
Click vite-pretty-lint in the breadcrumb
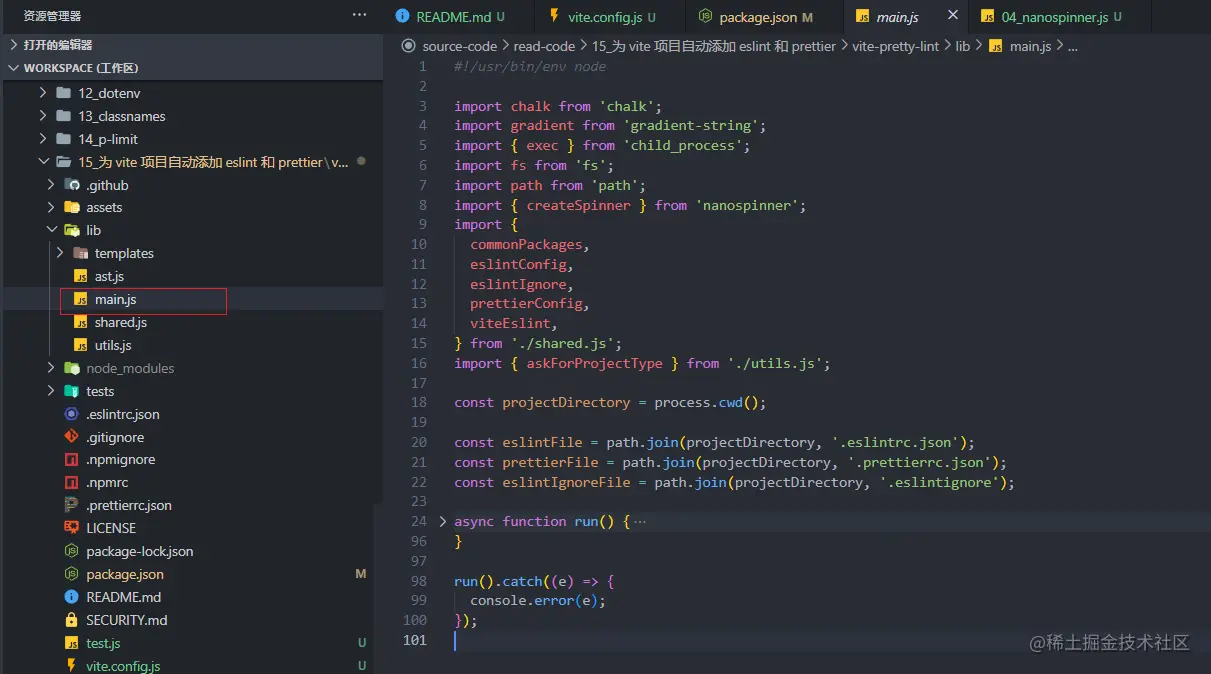(895, 46)
